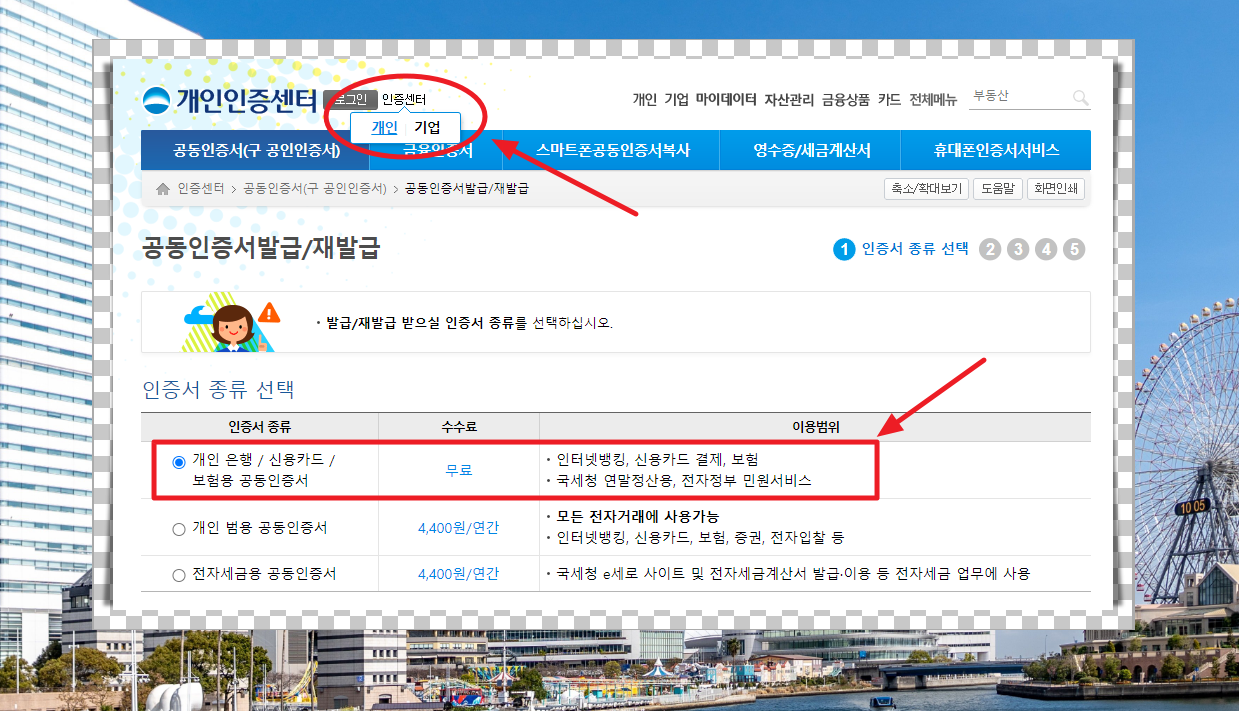Click the home icon in breadcrumb
Image resolution: width=1239 pixels, height=711 pixels.
point(163,188)
